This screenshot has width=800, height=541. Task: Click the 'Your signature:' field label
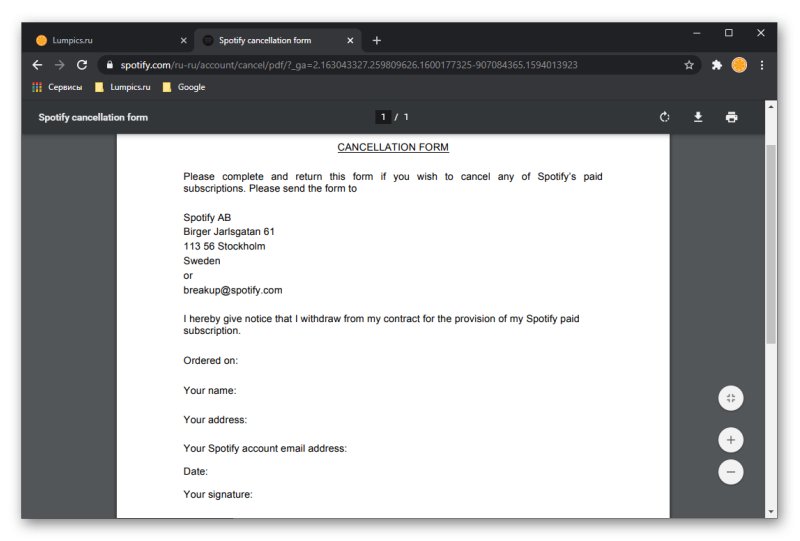(218, 494)
